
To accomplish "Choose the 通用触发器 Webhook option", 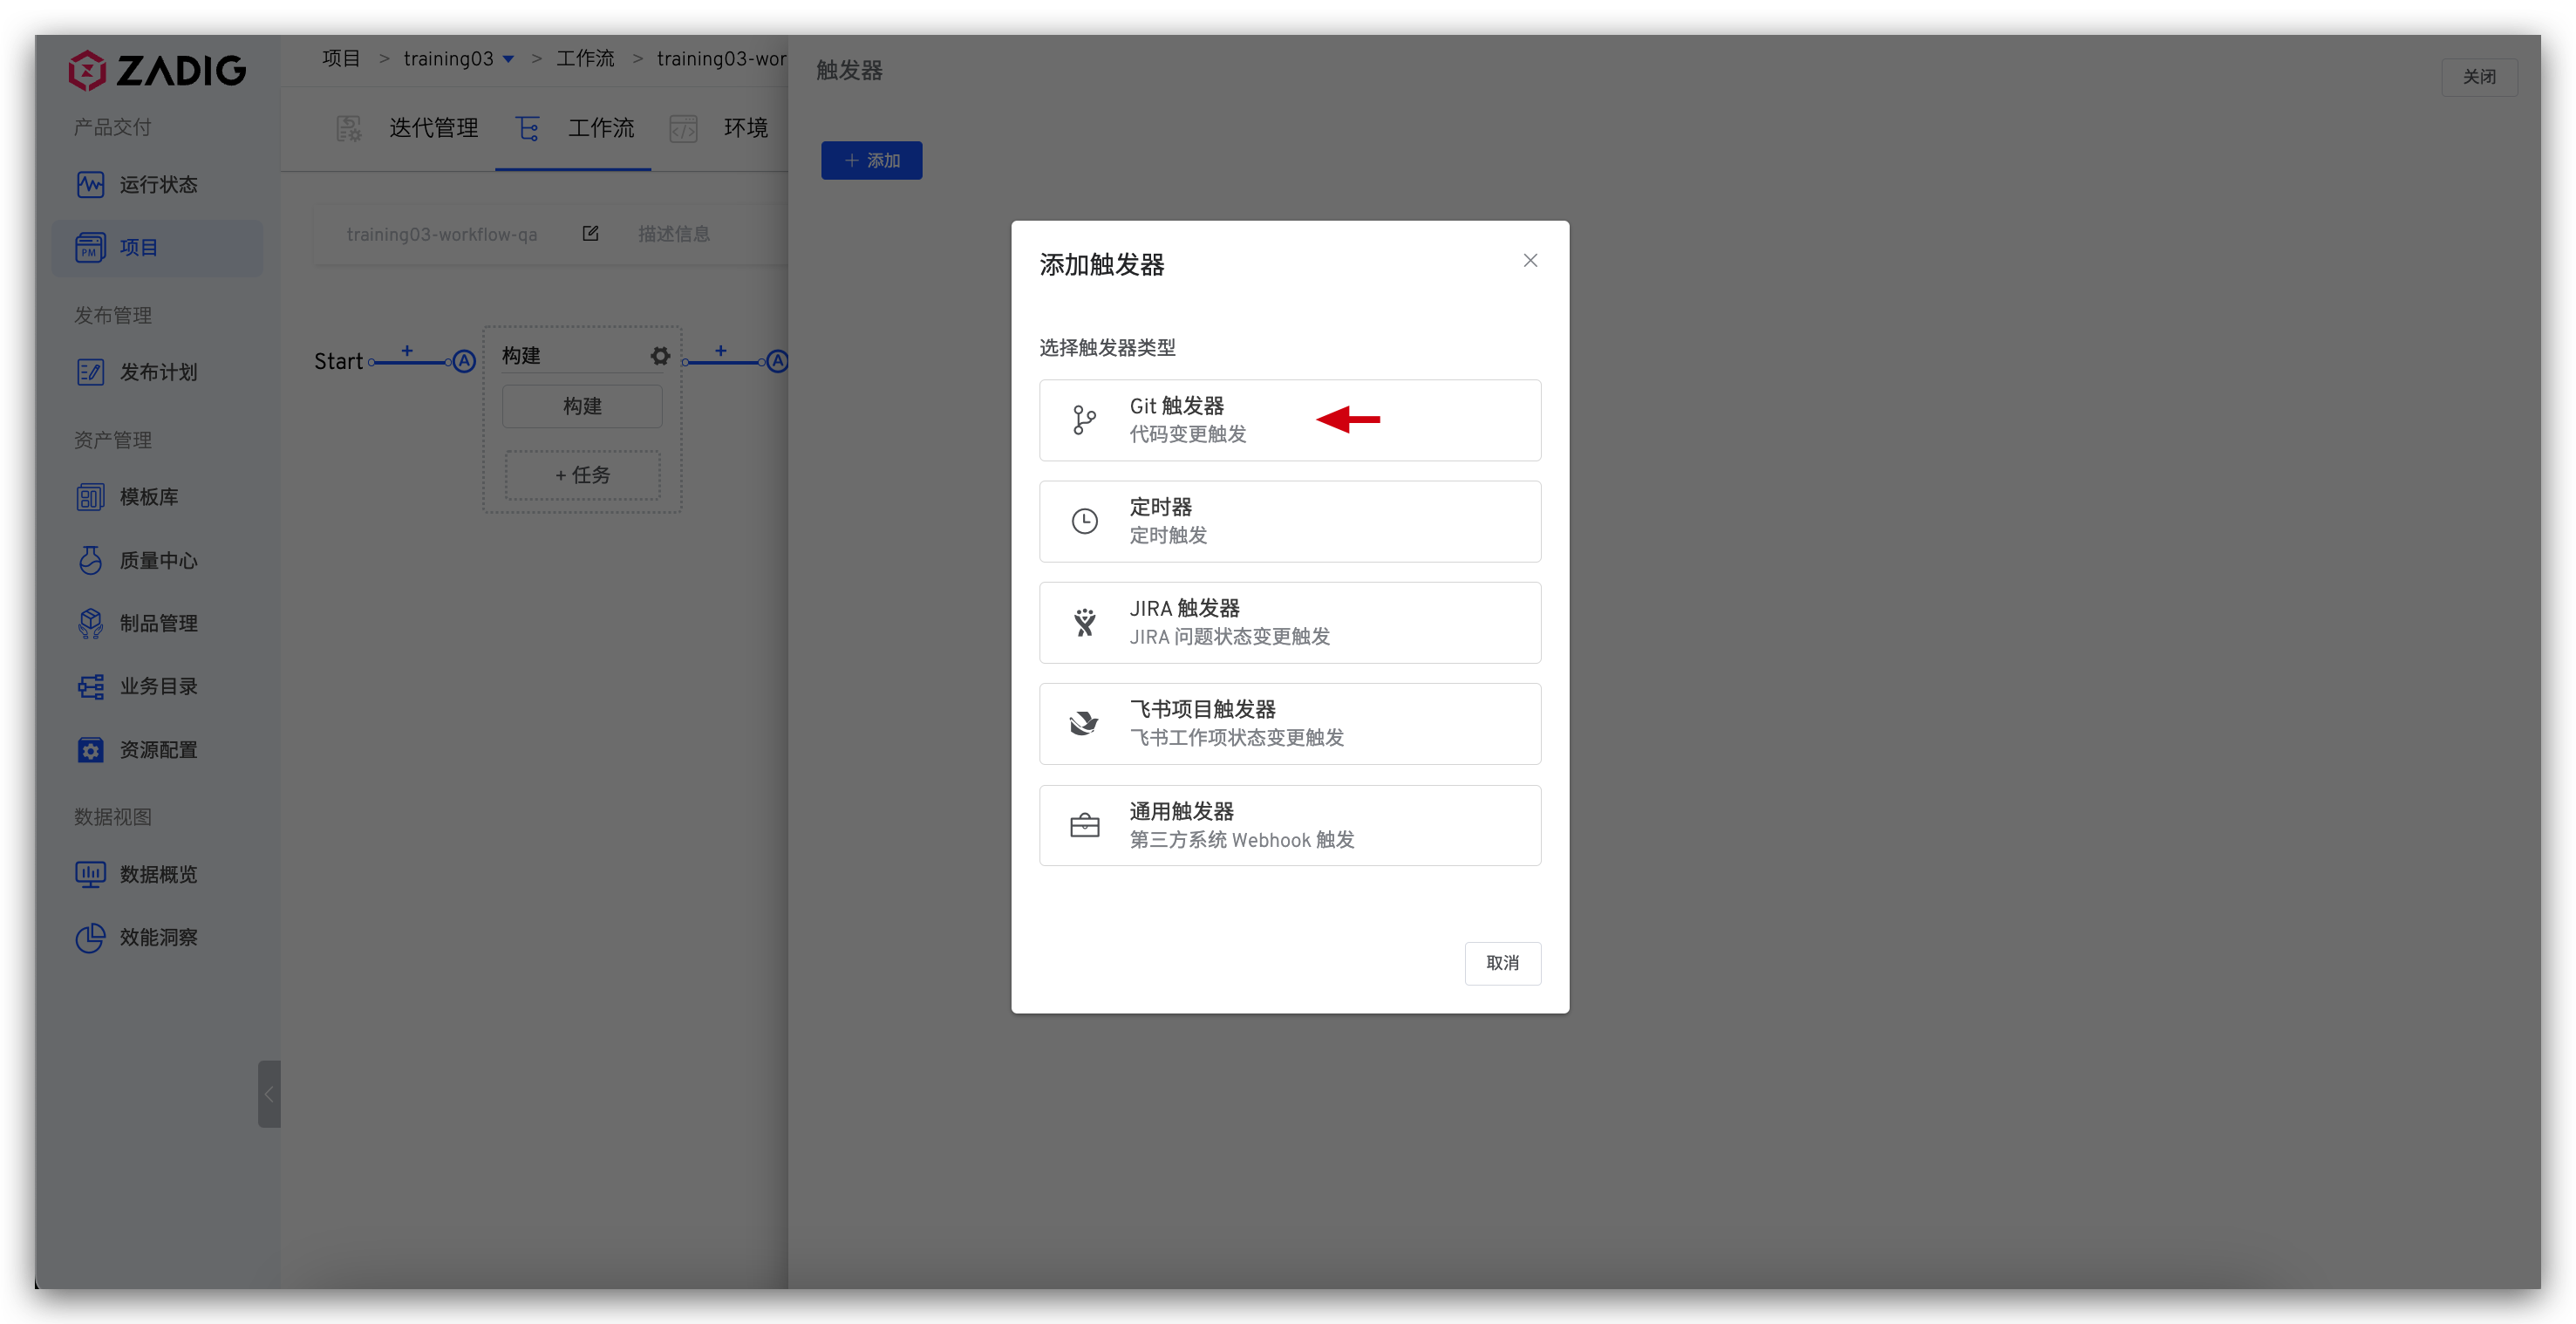I will point(1289,825).
